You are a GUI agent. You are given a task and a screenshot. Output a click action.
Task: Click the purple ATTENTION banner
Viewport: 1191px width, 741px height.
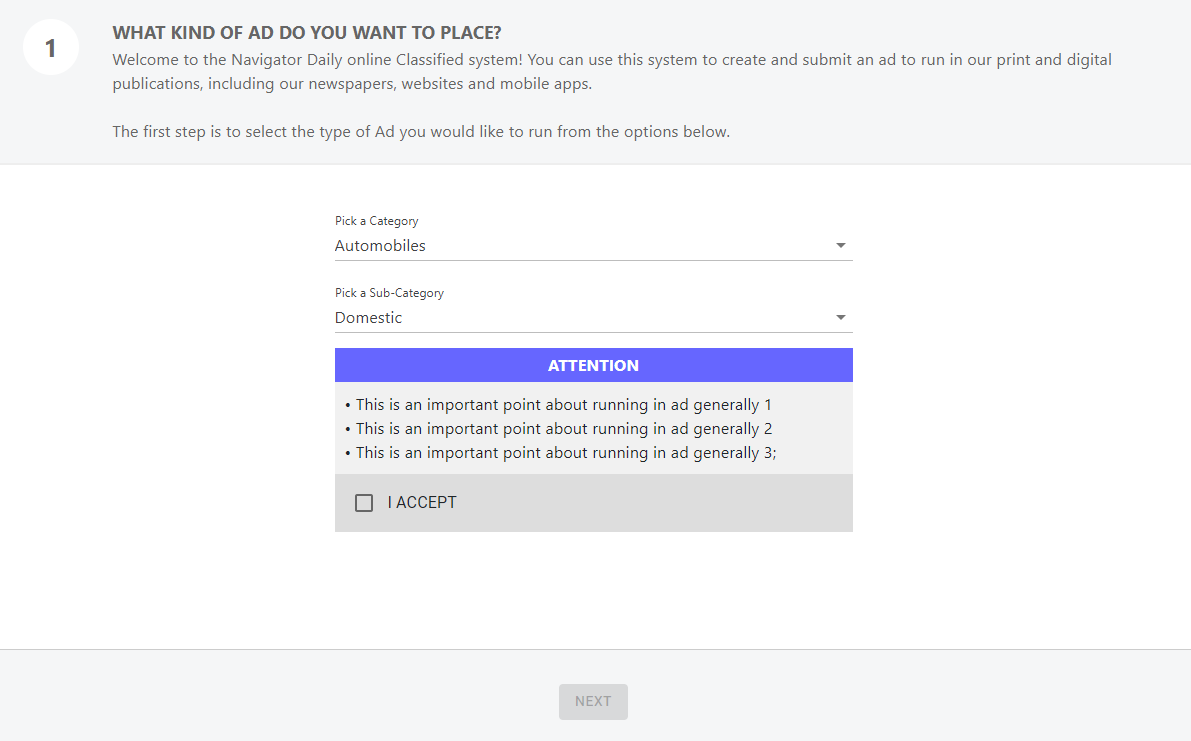point(593,365)
